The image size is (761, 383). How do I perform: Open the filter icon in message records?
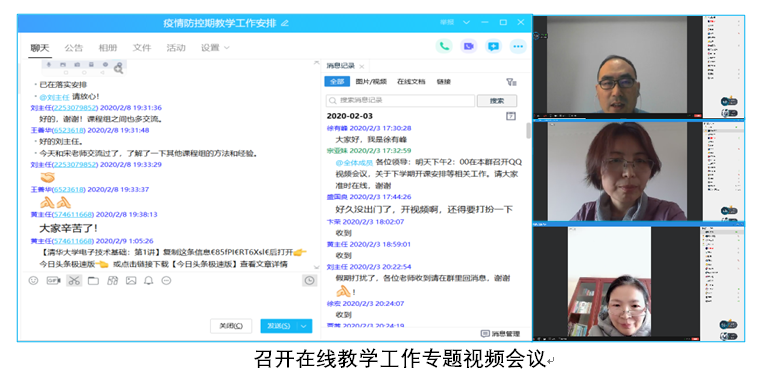511,82
